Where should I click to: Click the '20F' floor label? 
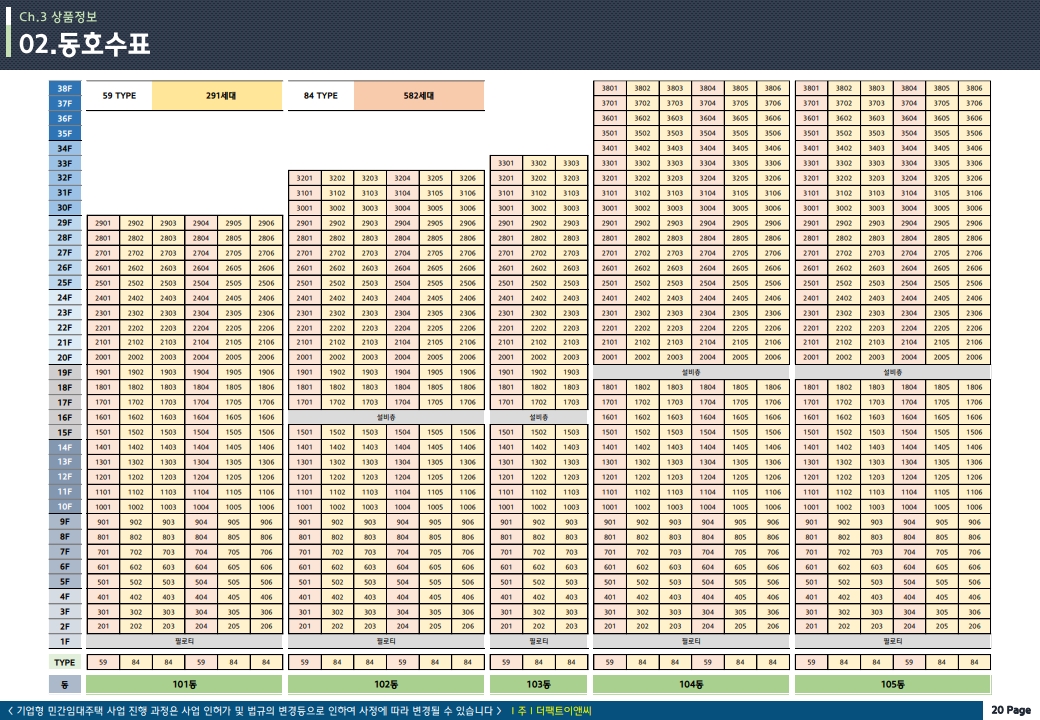[65, 357]
